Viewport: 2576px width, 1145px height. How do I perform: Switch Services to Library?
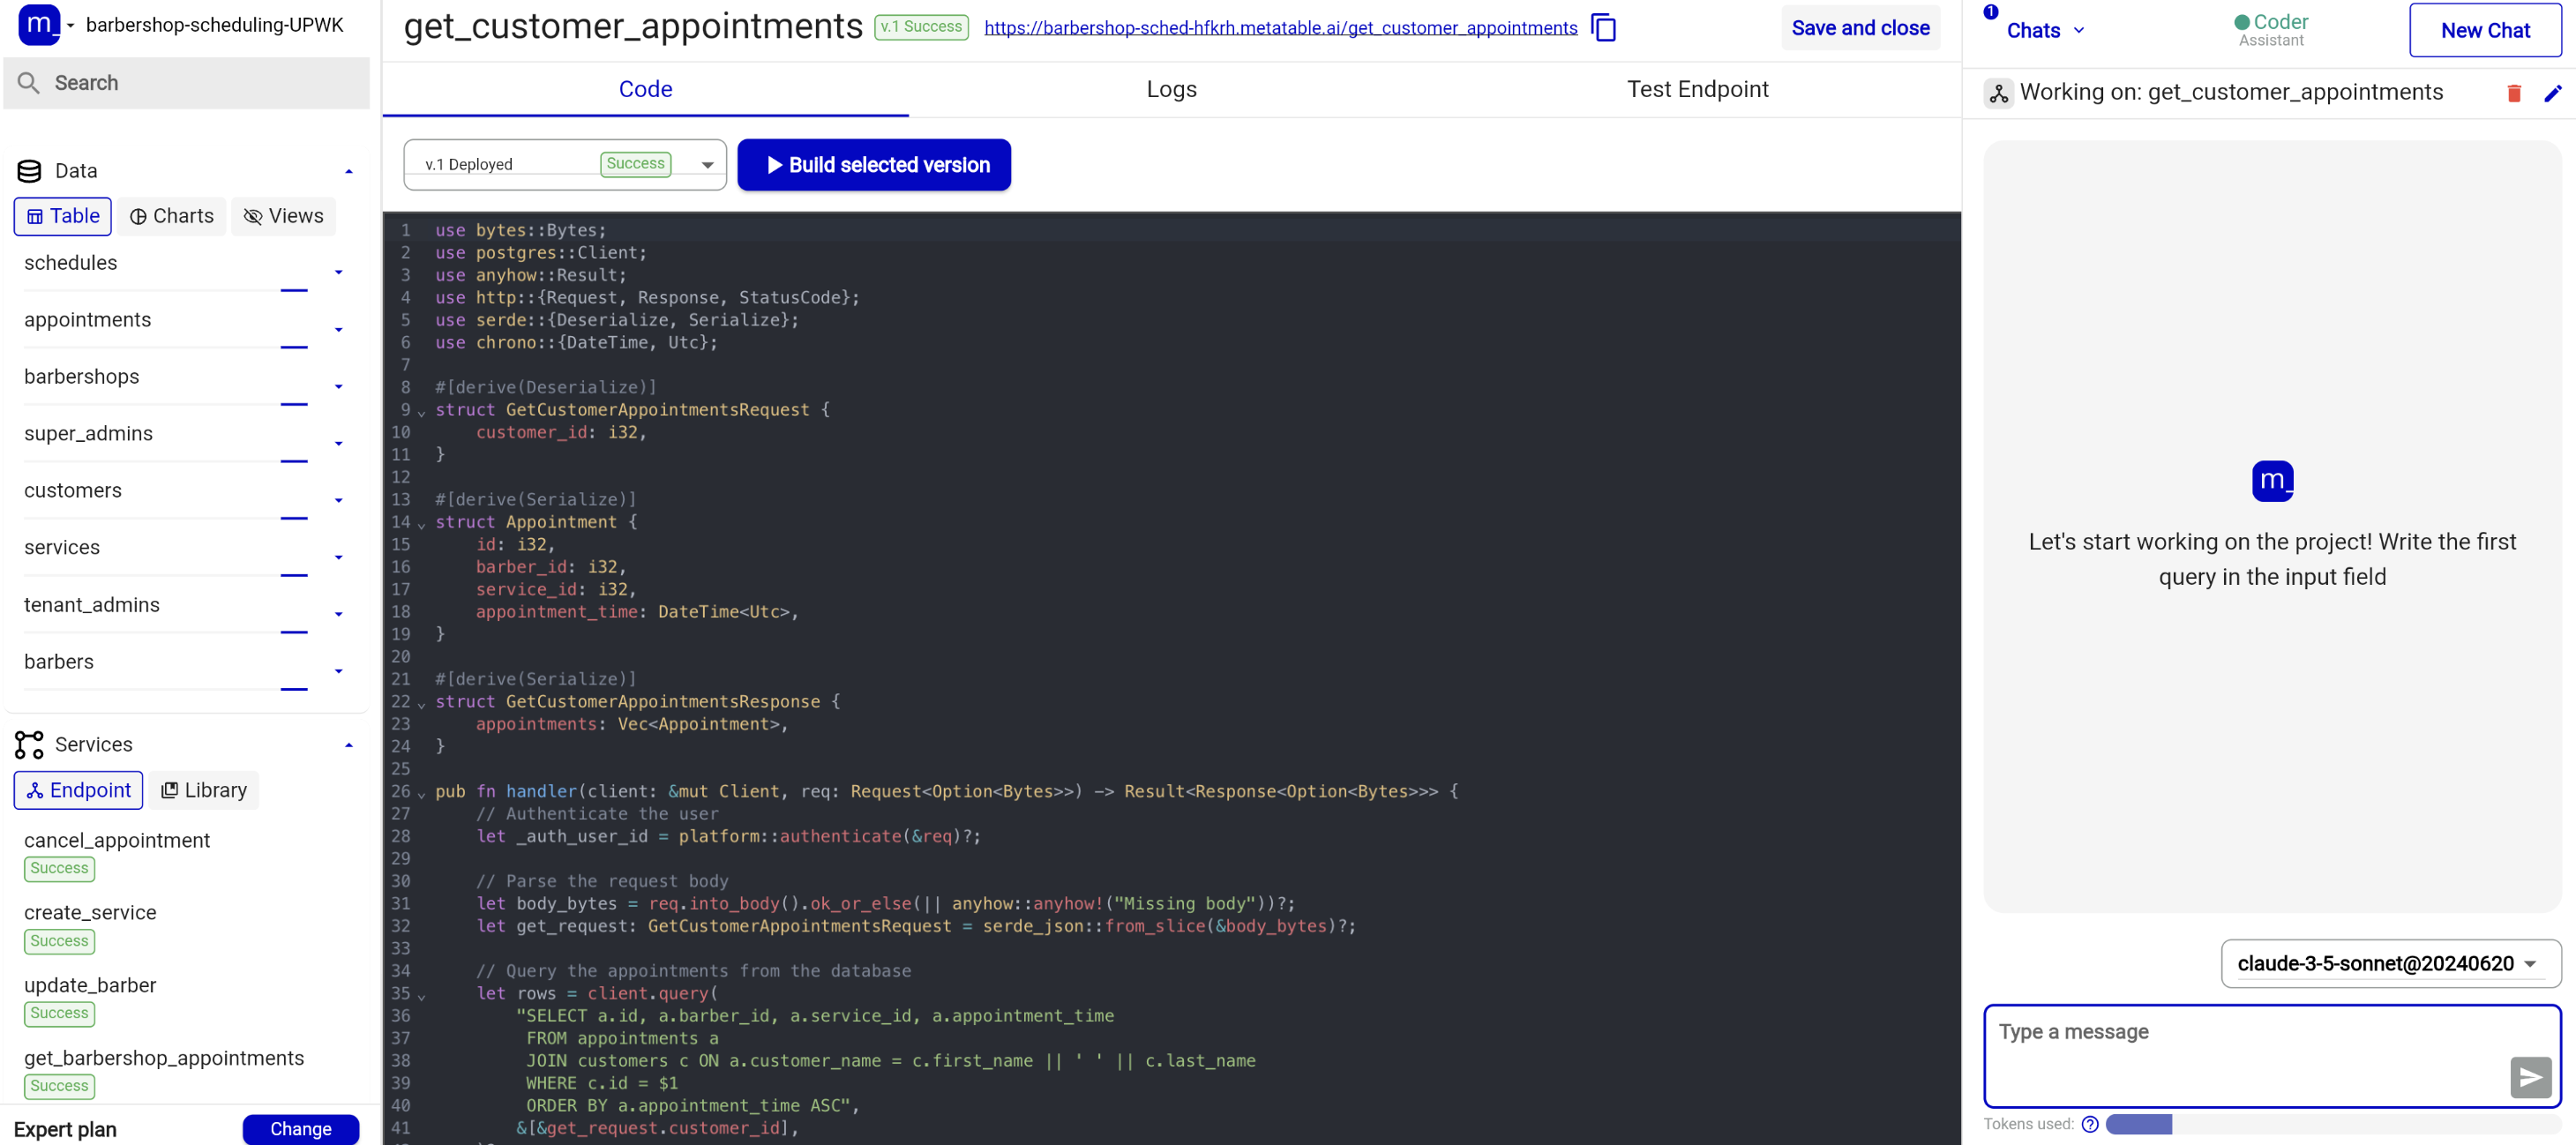[205, 790]
